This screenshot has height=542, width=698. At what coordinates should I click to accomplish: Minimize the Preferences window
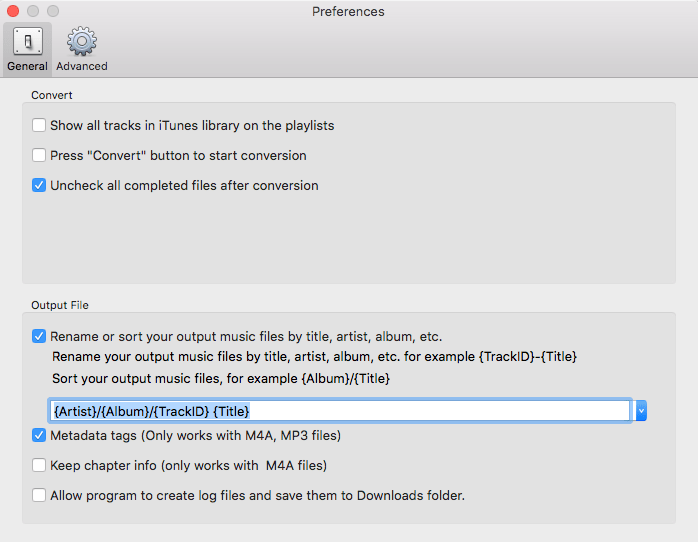click(33, 11)
